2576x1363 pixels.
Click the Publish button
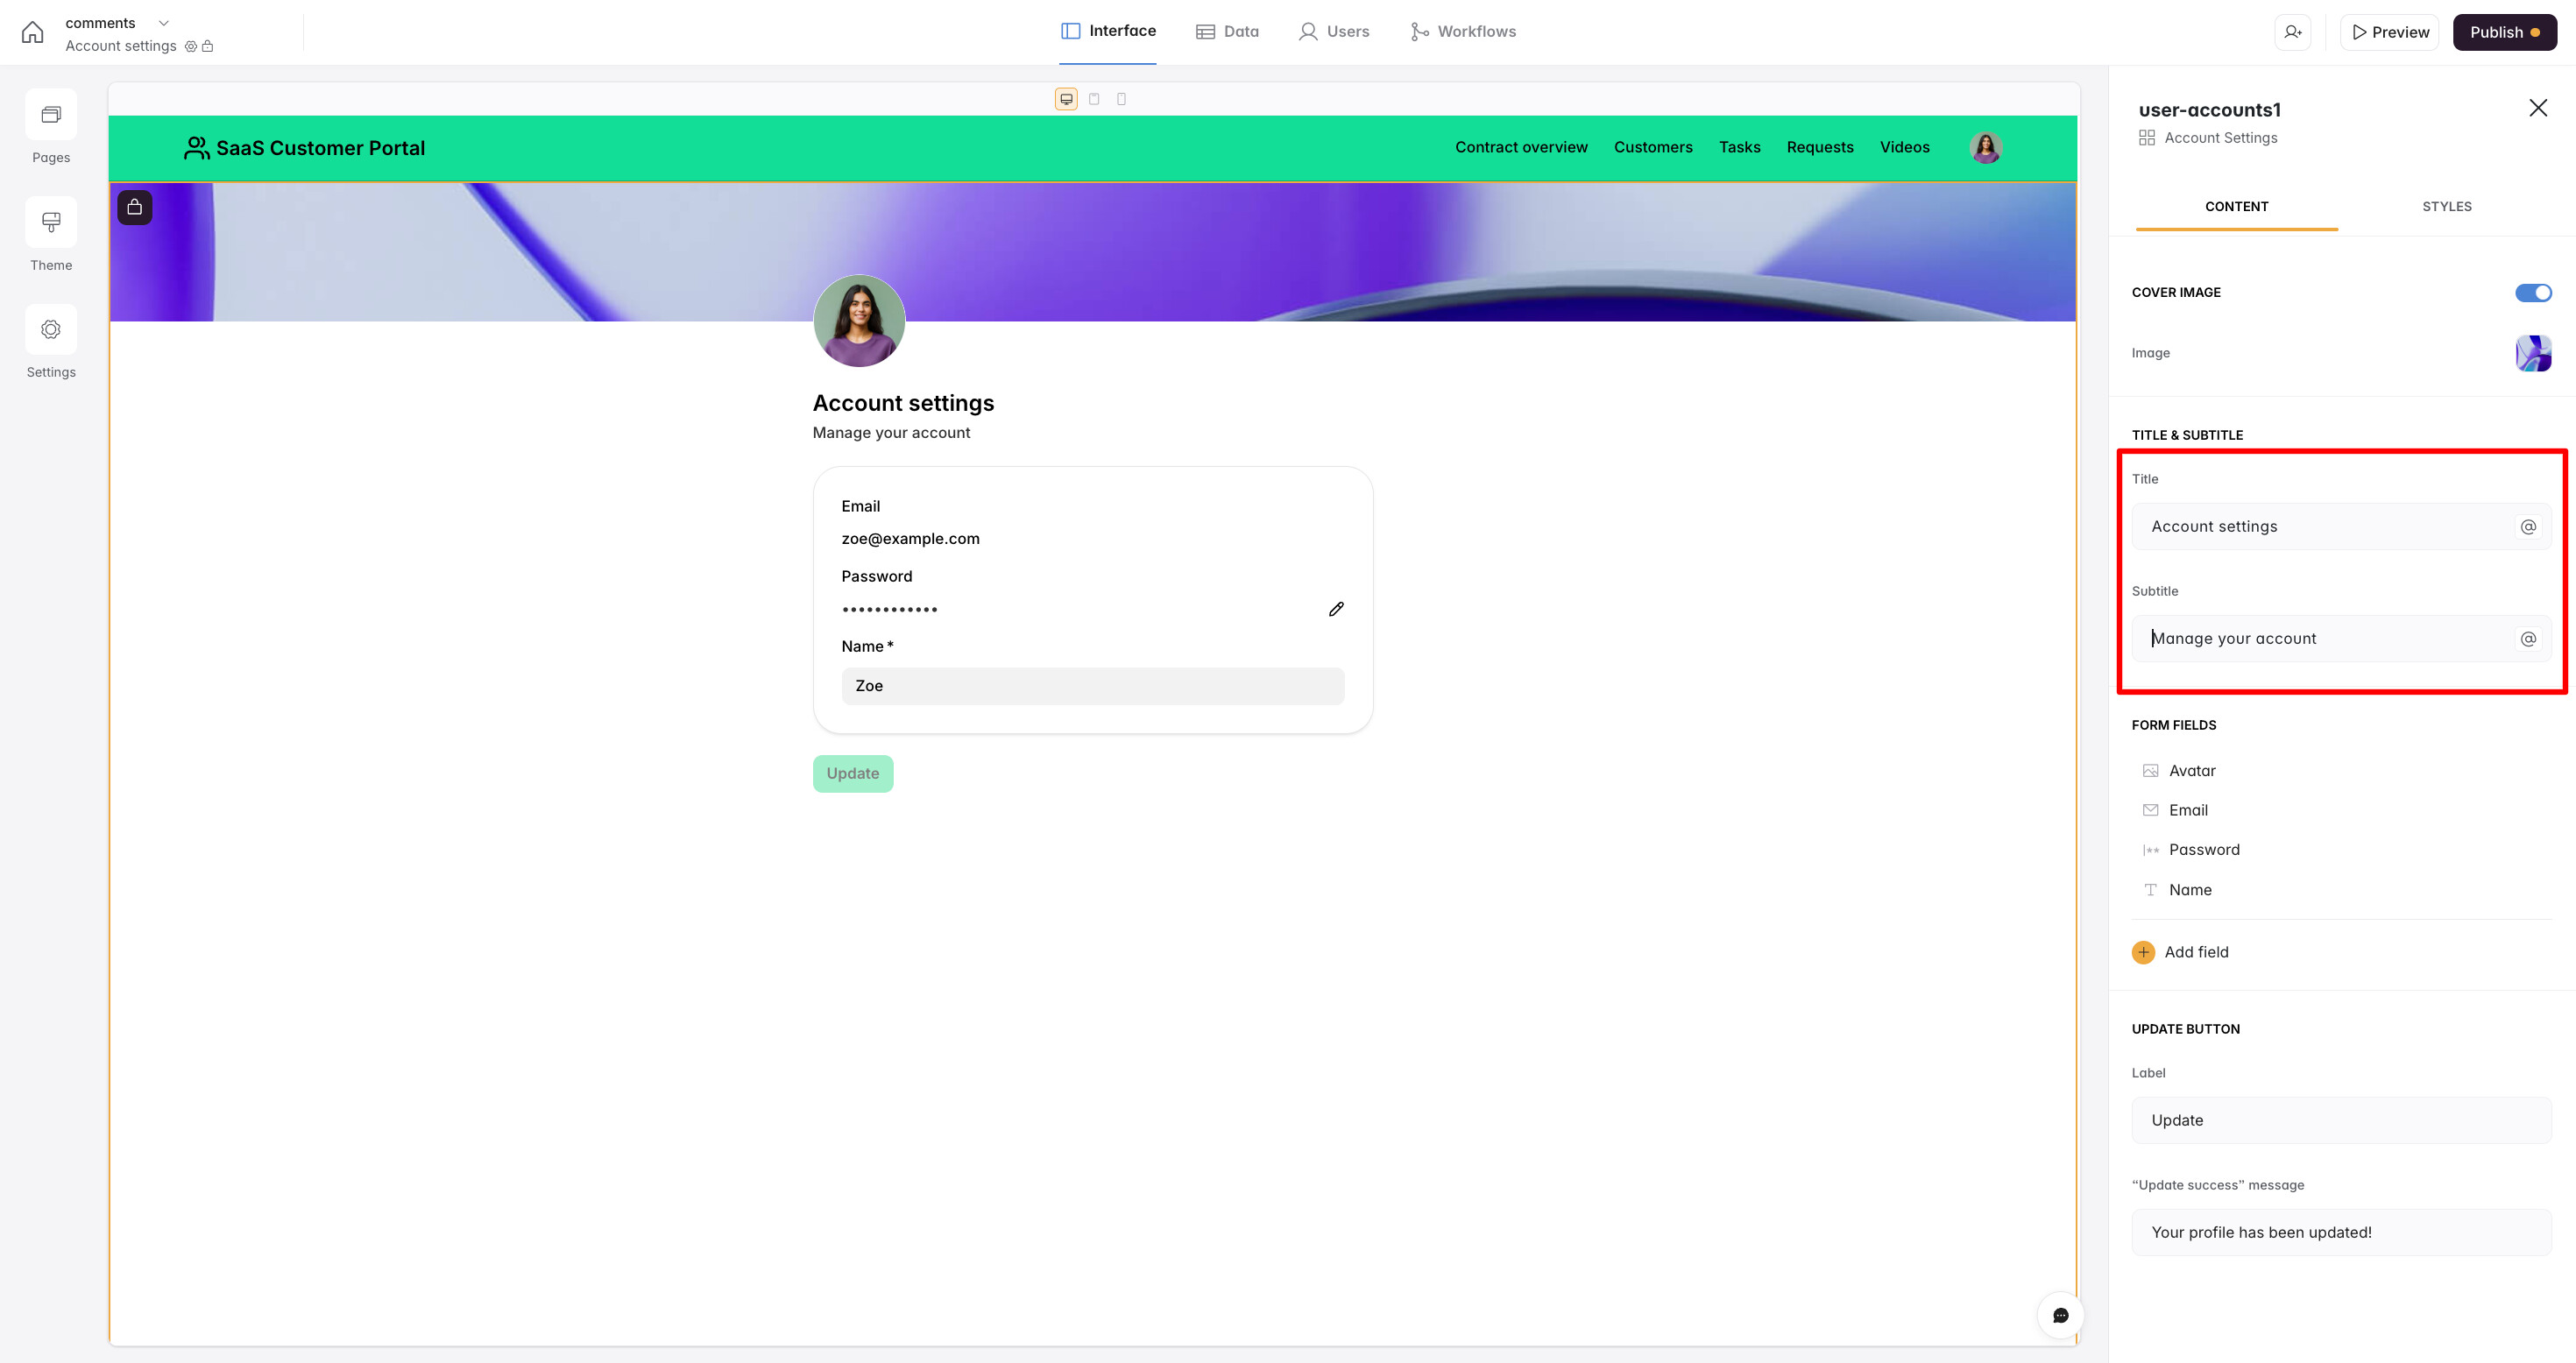coord(2504,32)
